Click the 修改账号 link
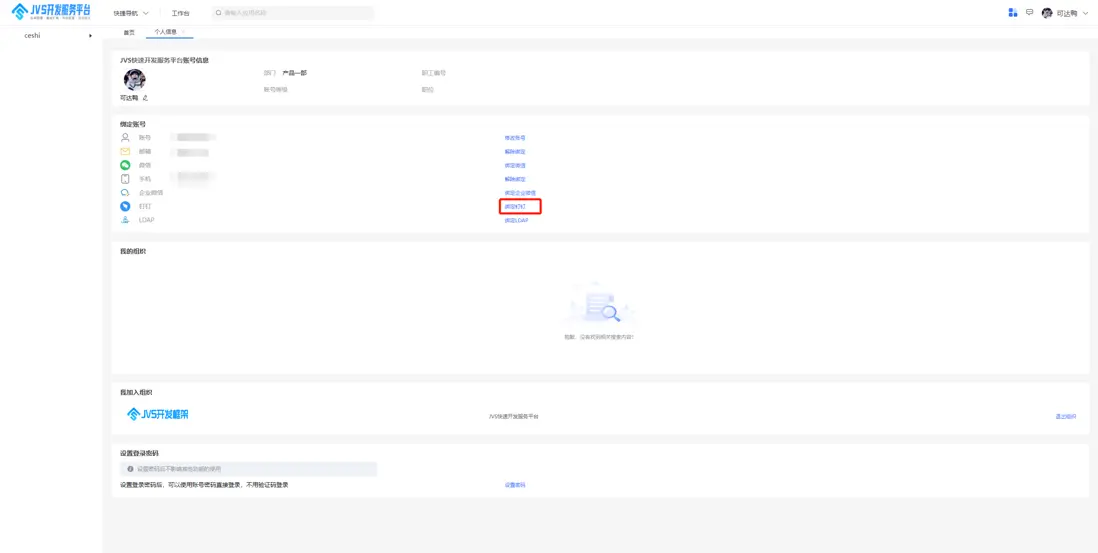This screenshot has height=553, width=1098. [515, 138]
